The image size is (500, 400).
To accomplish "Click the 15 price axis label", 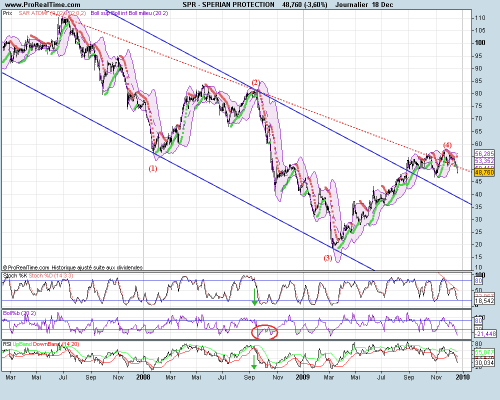I will coord(479,257).
